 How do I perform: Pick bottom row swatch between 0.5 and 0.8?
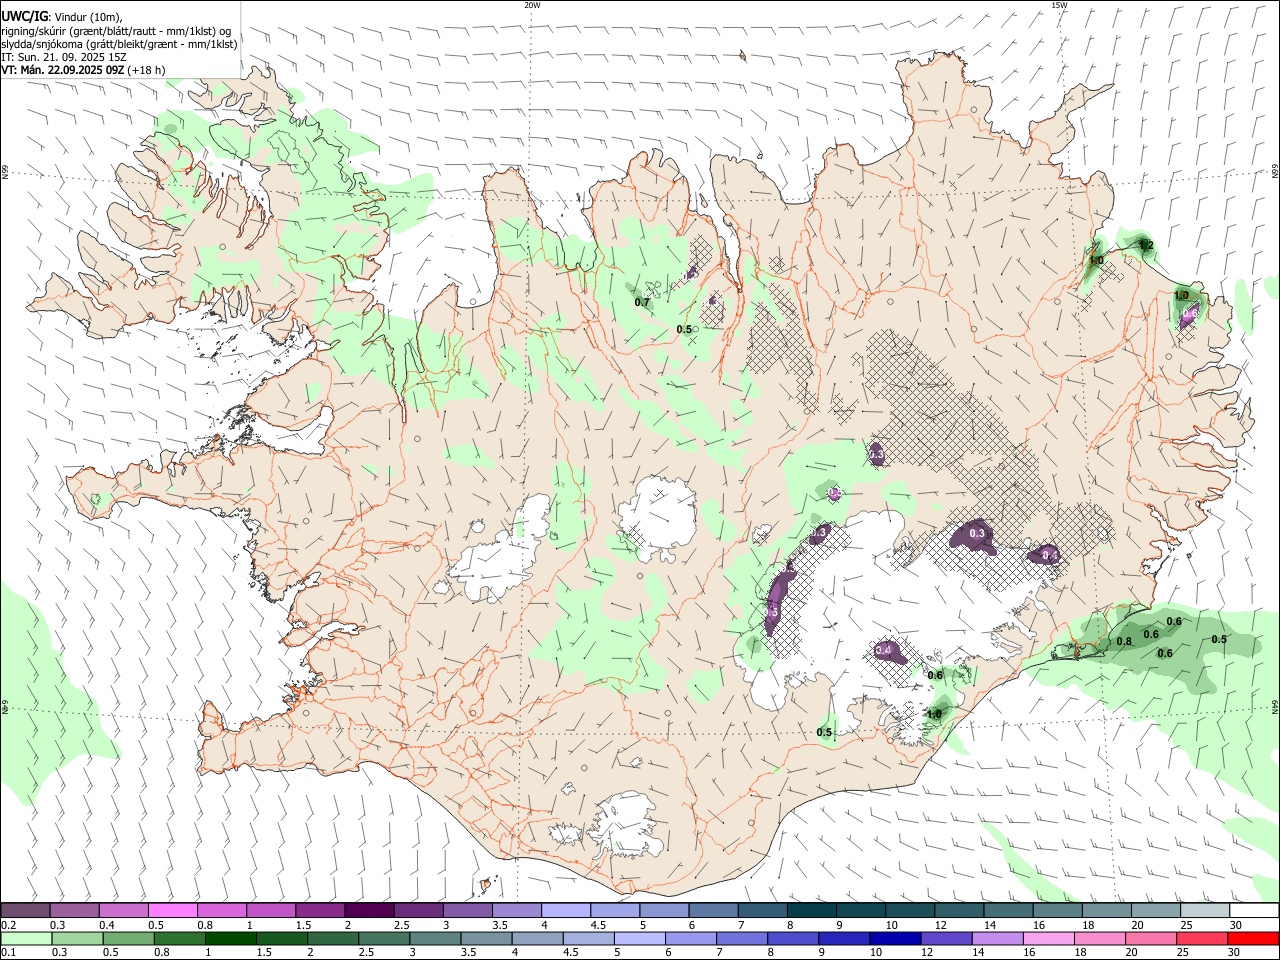coord(129,938)
